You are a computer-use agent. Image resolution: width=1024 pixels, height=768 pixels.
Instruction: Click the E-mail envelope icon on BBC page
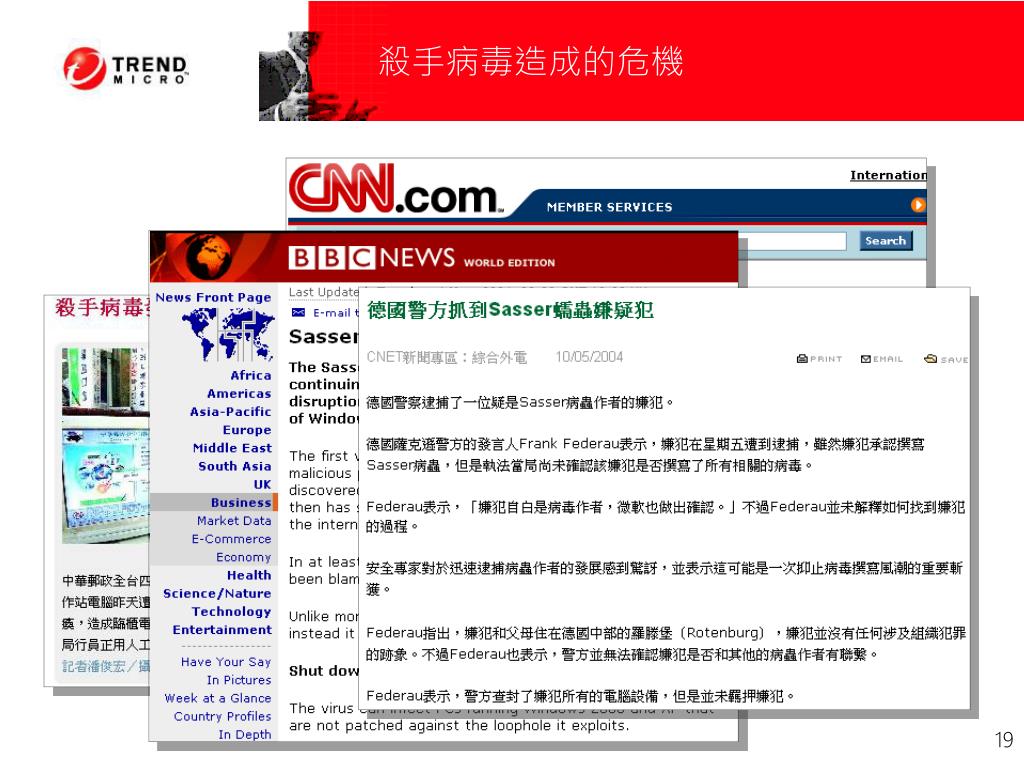[x=298, y=312]
